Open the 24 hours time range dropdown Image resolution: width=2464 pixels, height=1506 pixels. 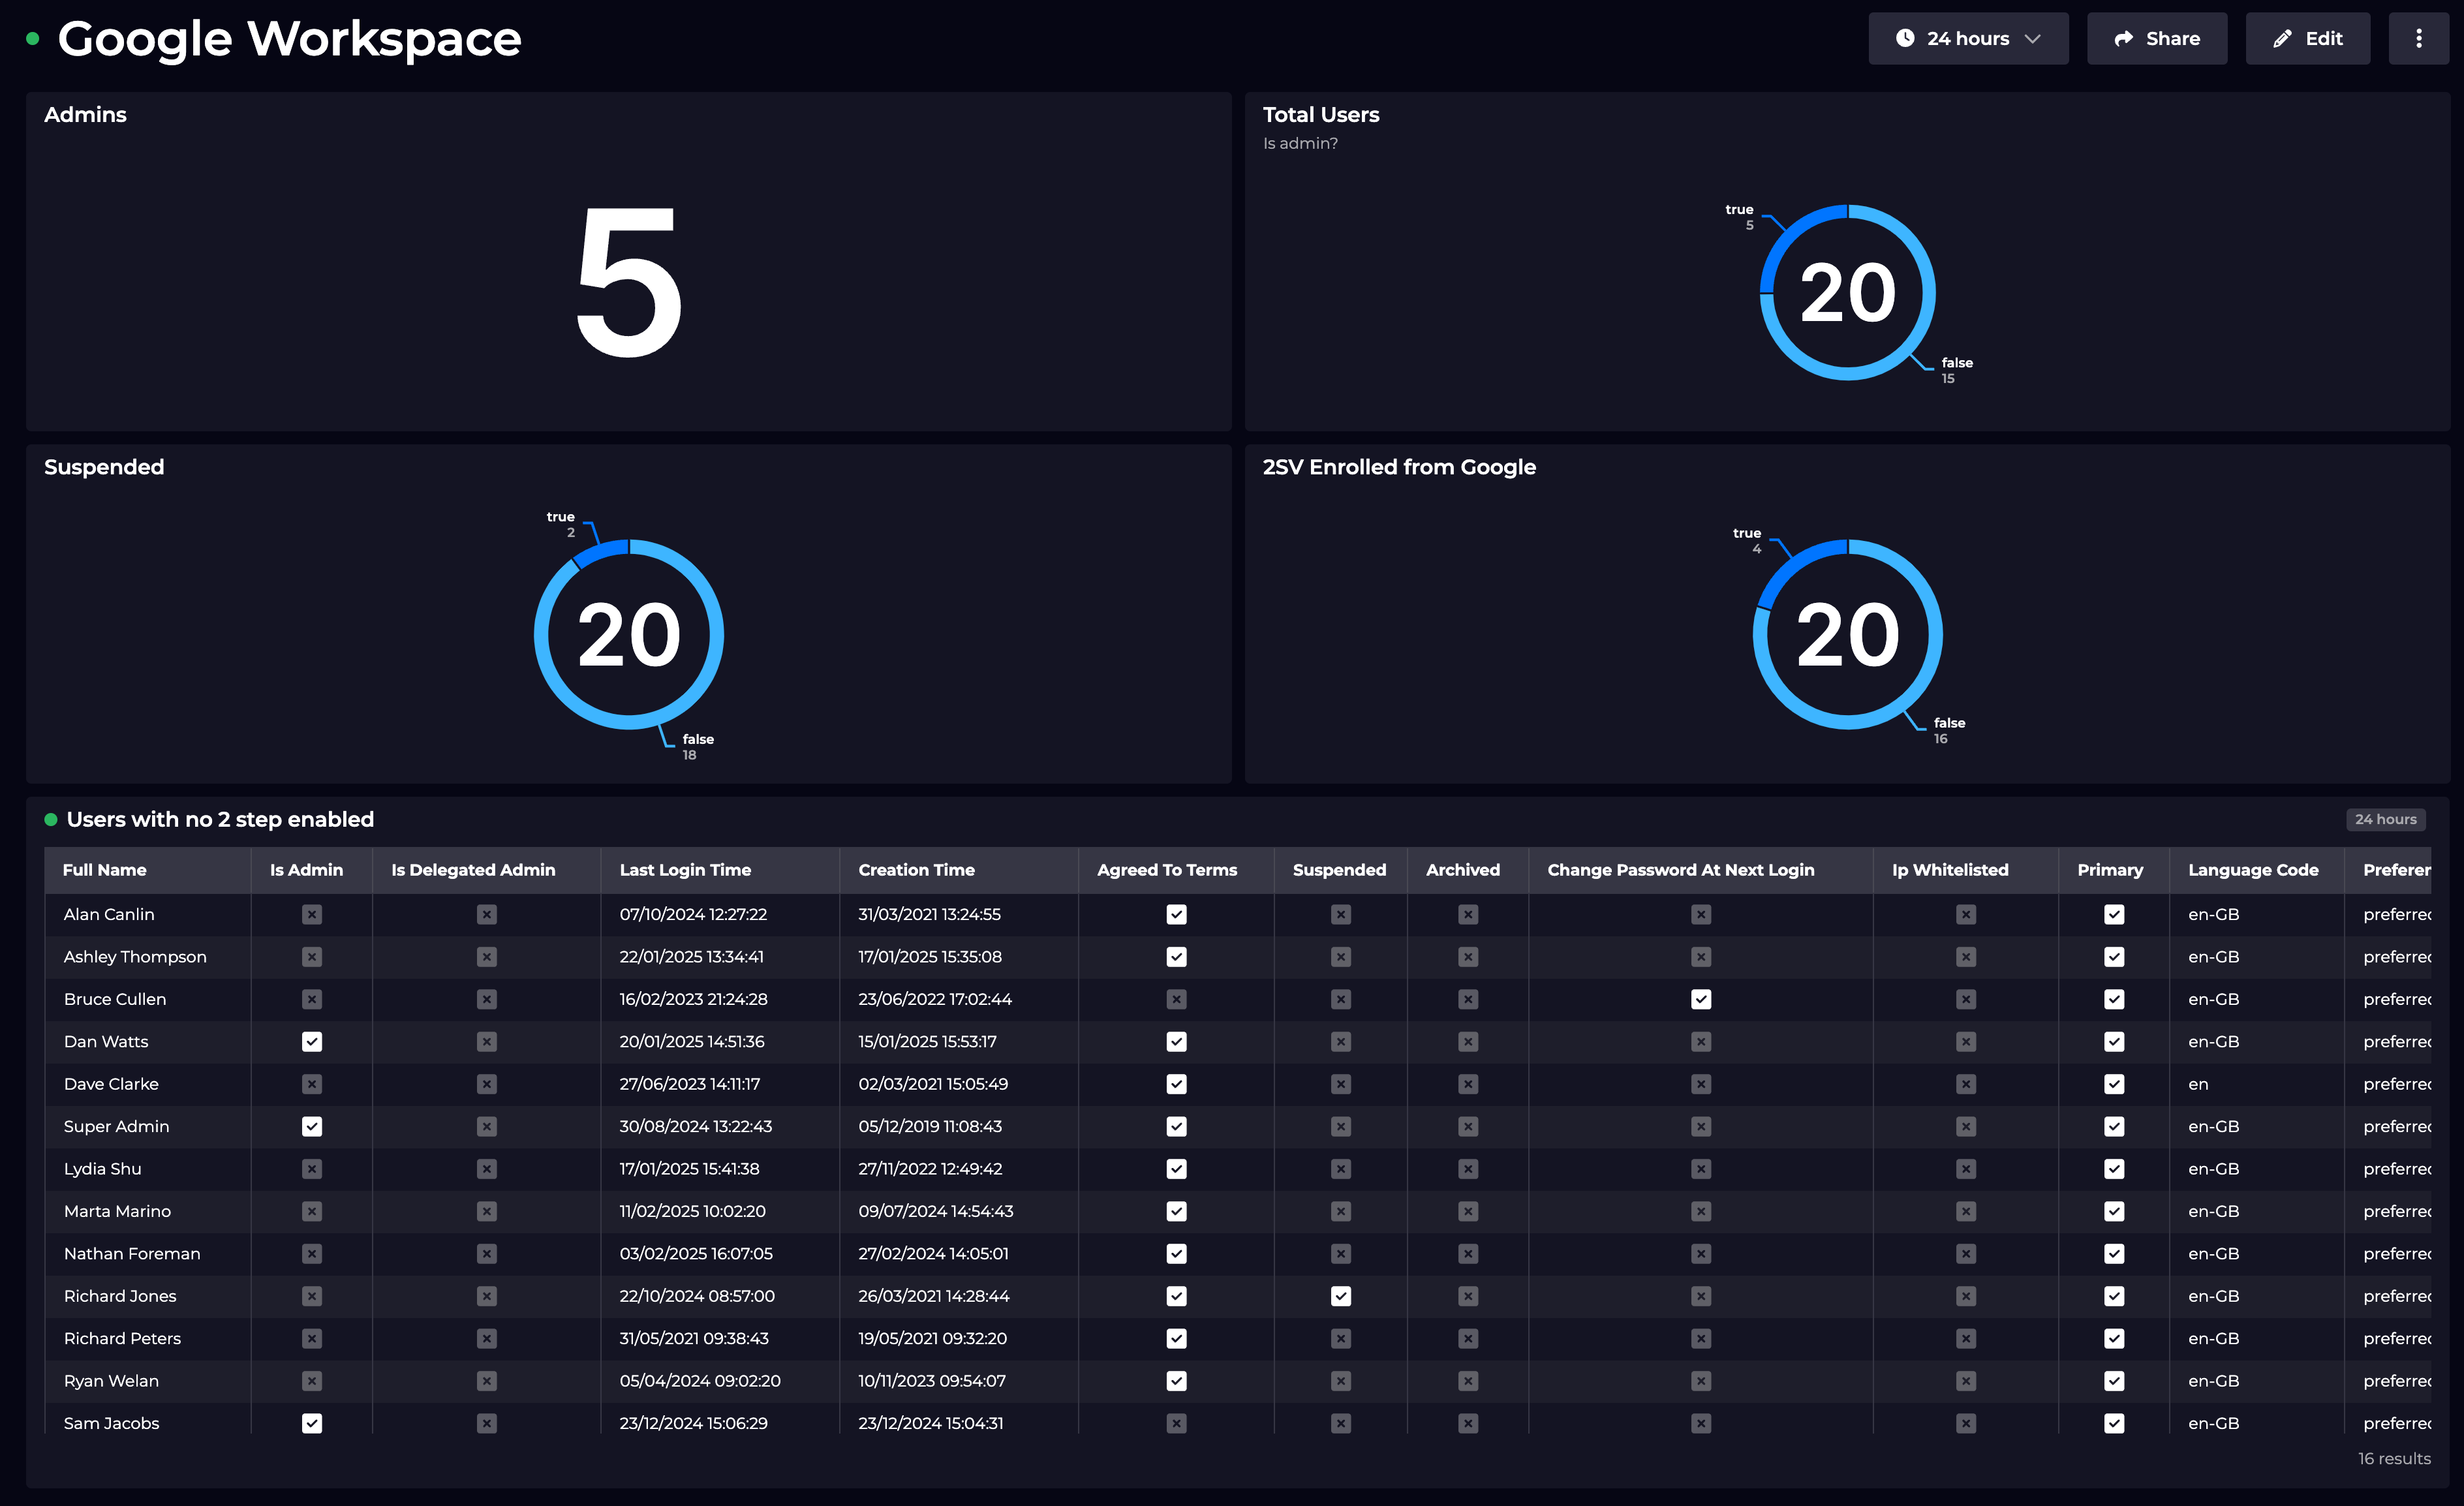1967,38
